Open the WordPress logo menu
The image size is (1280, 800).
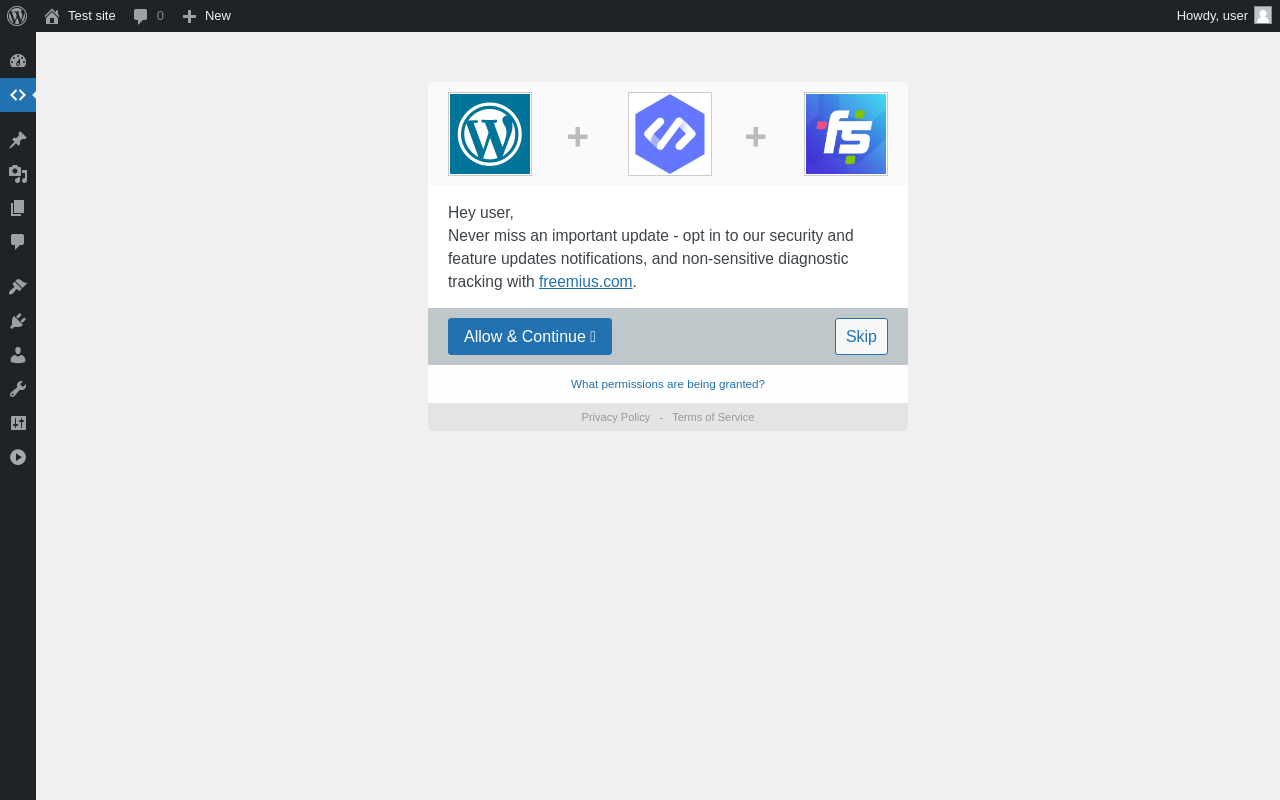coord(17,16)
